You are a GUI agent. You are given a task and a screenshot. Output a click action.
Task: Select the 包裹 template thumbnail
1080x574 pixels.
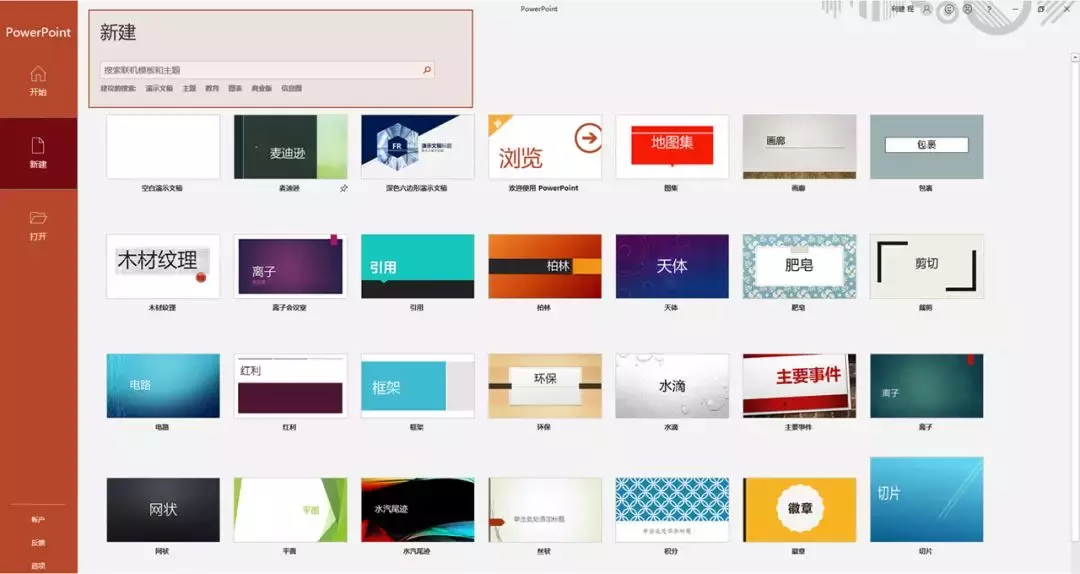(x=926, y=147)
